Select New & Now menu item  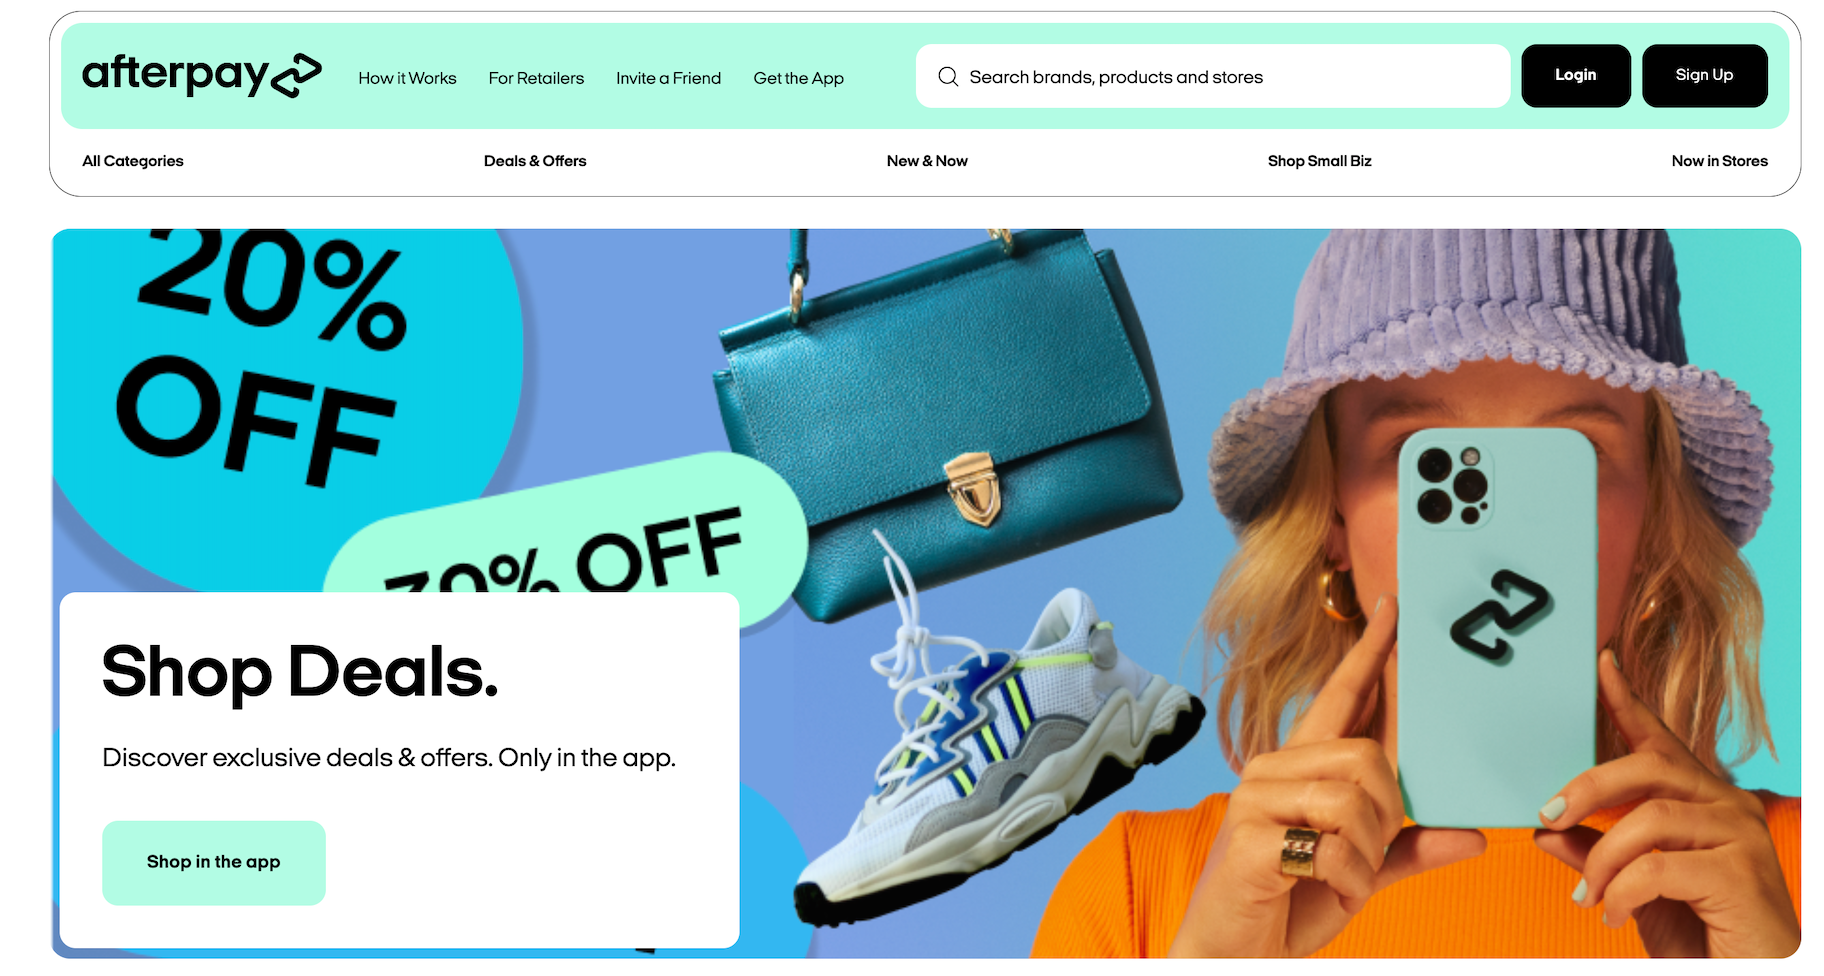pos(927,161)
